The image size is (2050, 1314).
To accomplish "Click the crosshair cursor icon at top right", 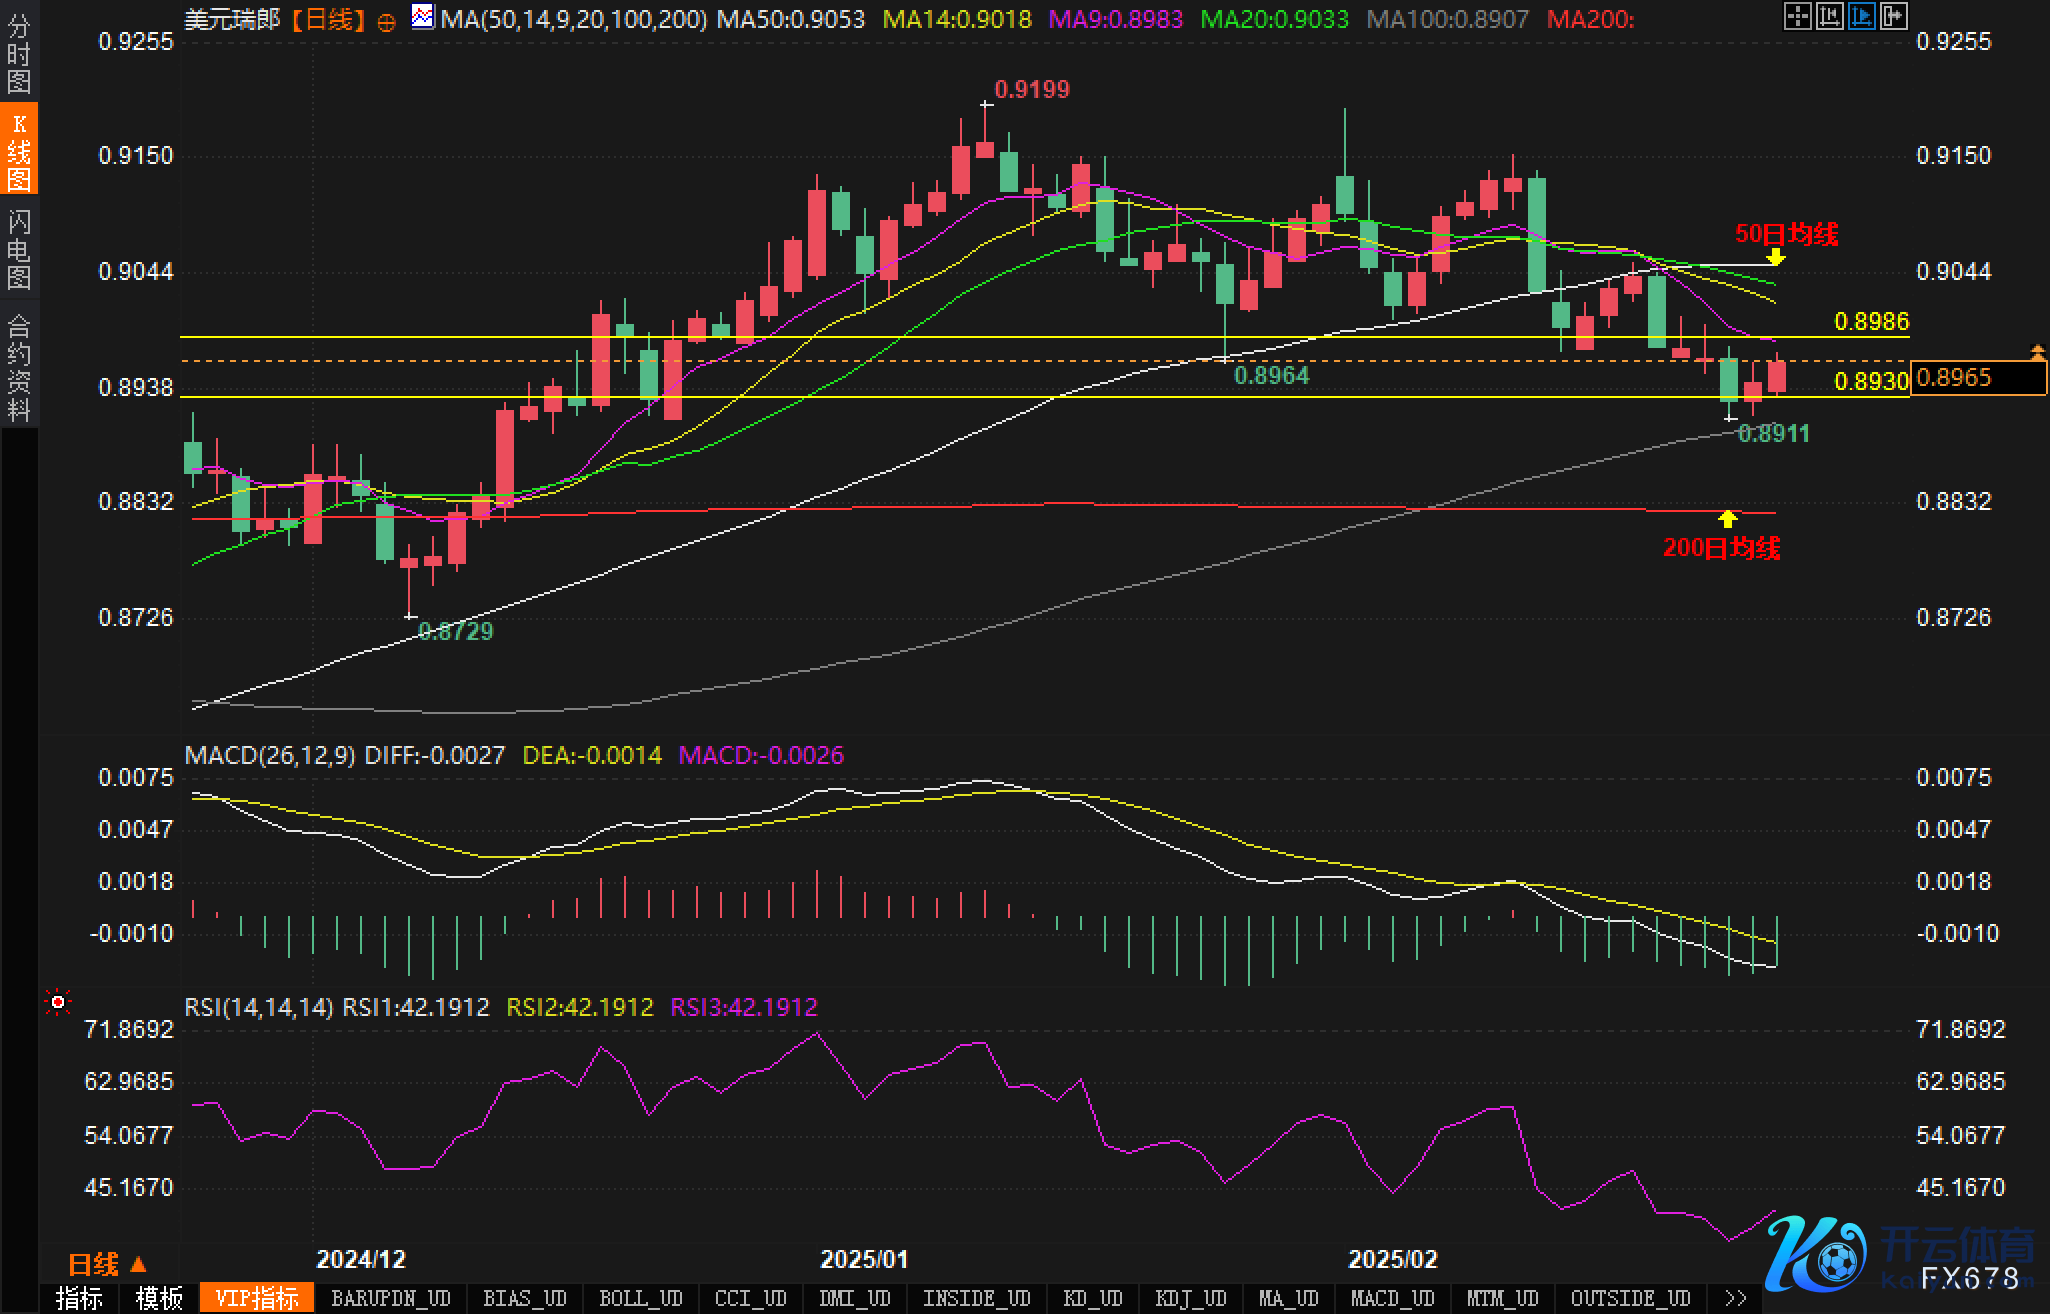I will (x=1797, y=16).
